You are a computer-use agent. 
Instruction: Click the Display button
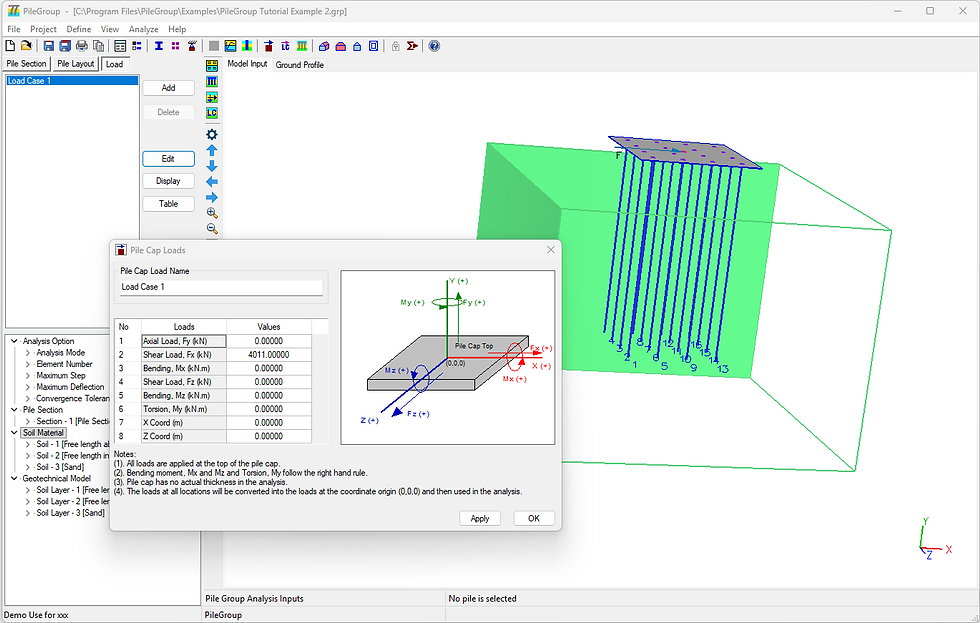click(x=168, y=181)
